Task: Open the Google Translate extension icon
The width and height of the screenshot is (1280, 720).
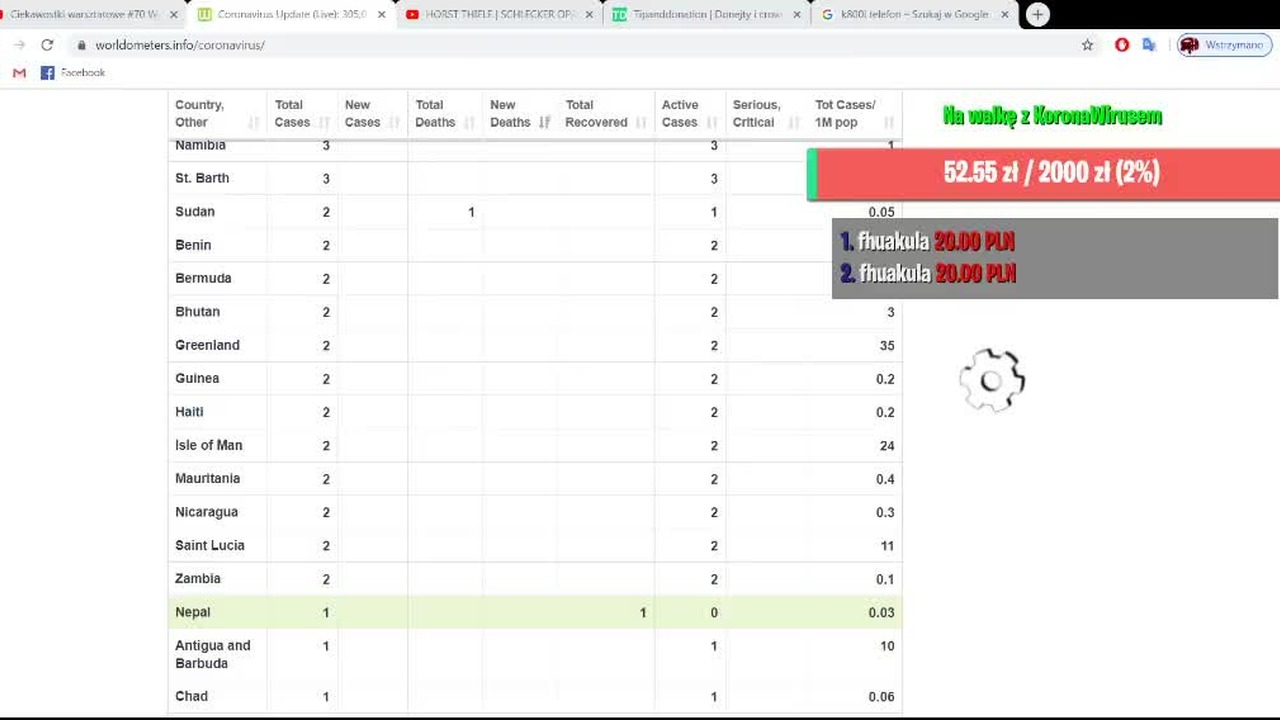Action: click(x=1149, y=45)
